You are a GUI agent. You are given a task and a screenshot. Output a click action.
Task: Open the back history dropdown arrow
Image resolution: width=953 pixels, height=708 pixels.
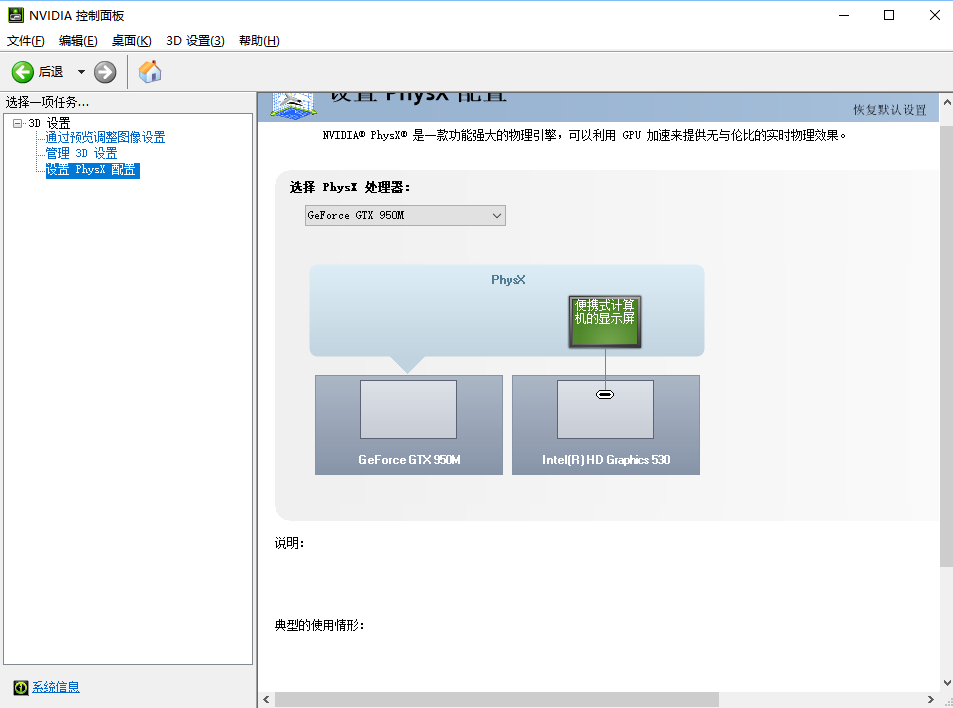[81, 72]
